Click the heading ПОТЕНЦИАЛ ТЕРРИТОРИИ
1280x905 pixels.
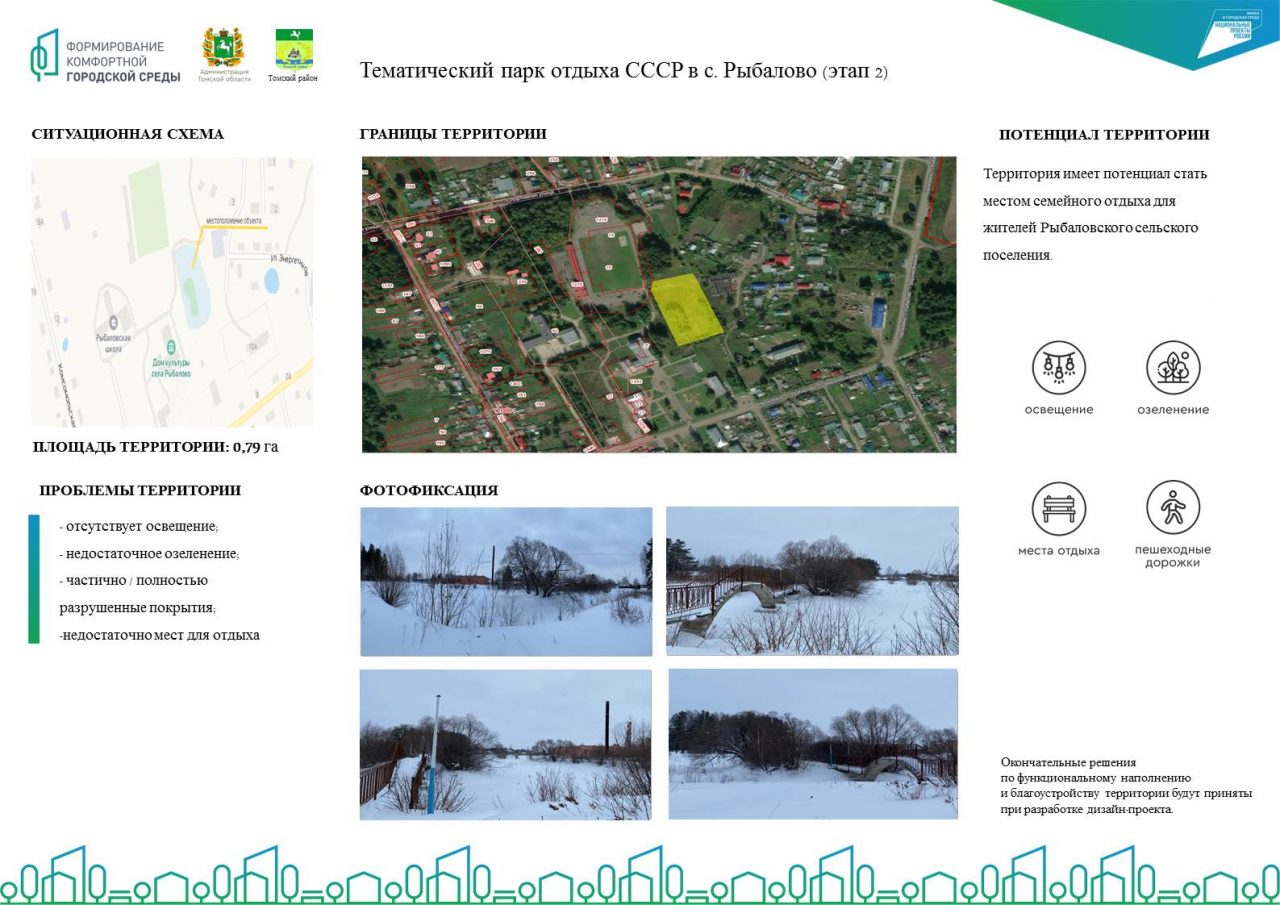tap(1104, 135)
